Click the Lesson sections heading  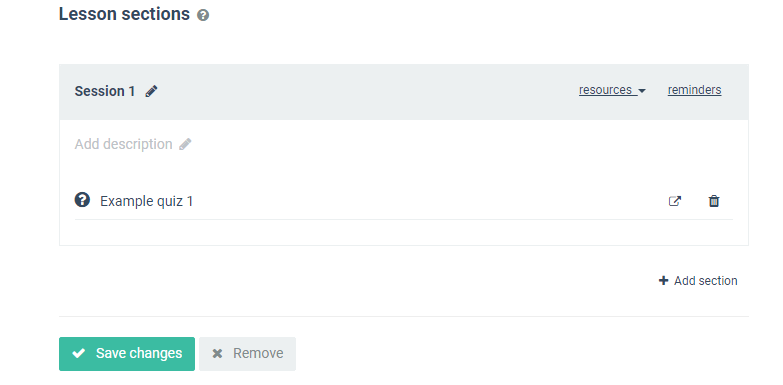click(124, 14)
